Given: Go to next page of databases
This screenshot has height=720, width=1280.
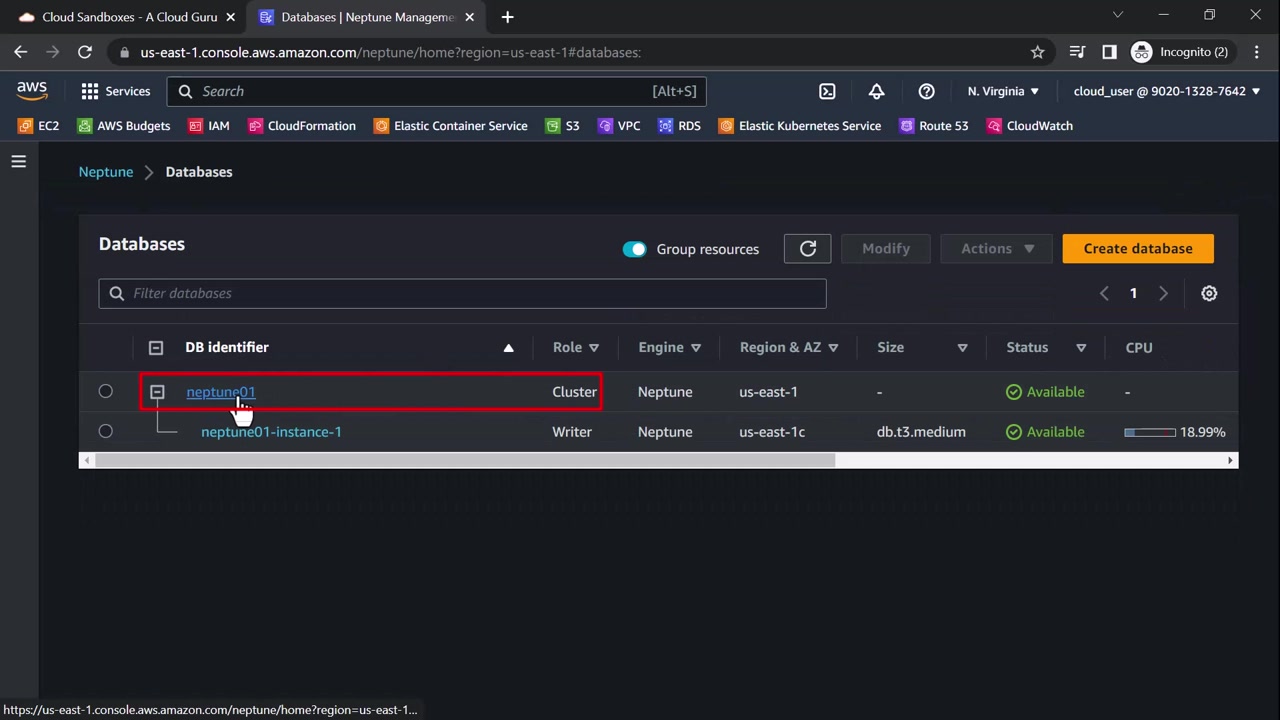Looking at the screenshot, I should coord(1163,293).
